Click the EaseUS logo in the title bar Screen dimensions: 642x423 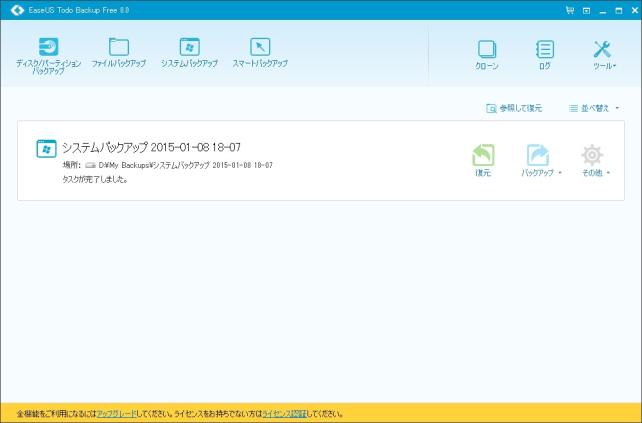point(17,10)
